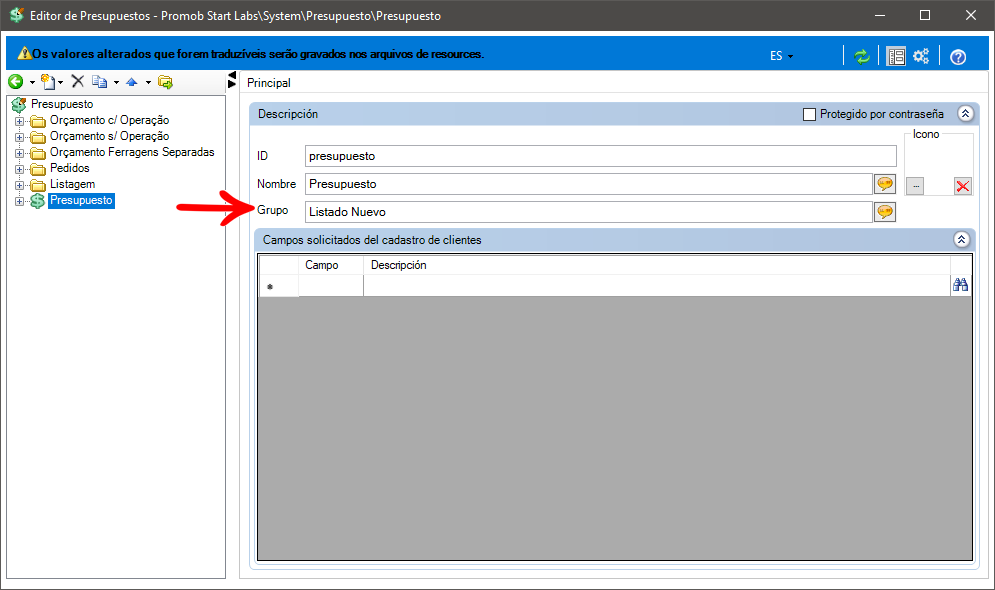Select Orçamento c/ Operação tree item
The width and height of the screenshot is (995, 590).
pyautogui.click(x=109, y=120)
